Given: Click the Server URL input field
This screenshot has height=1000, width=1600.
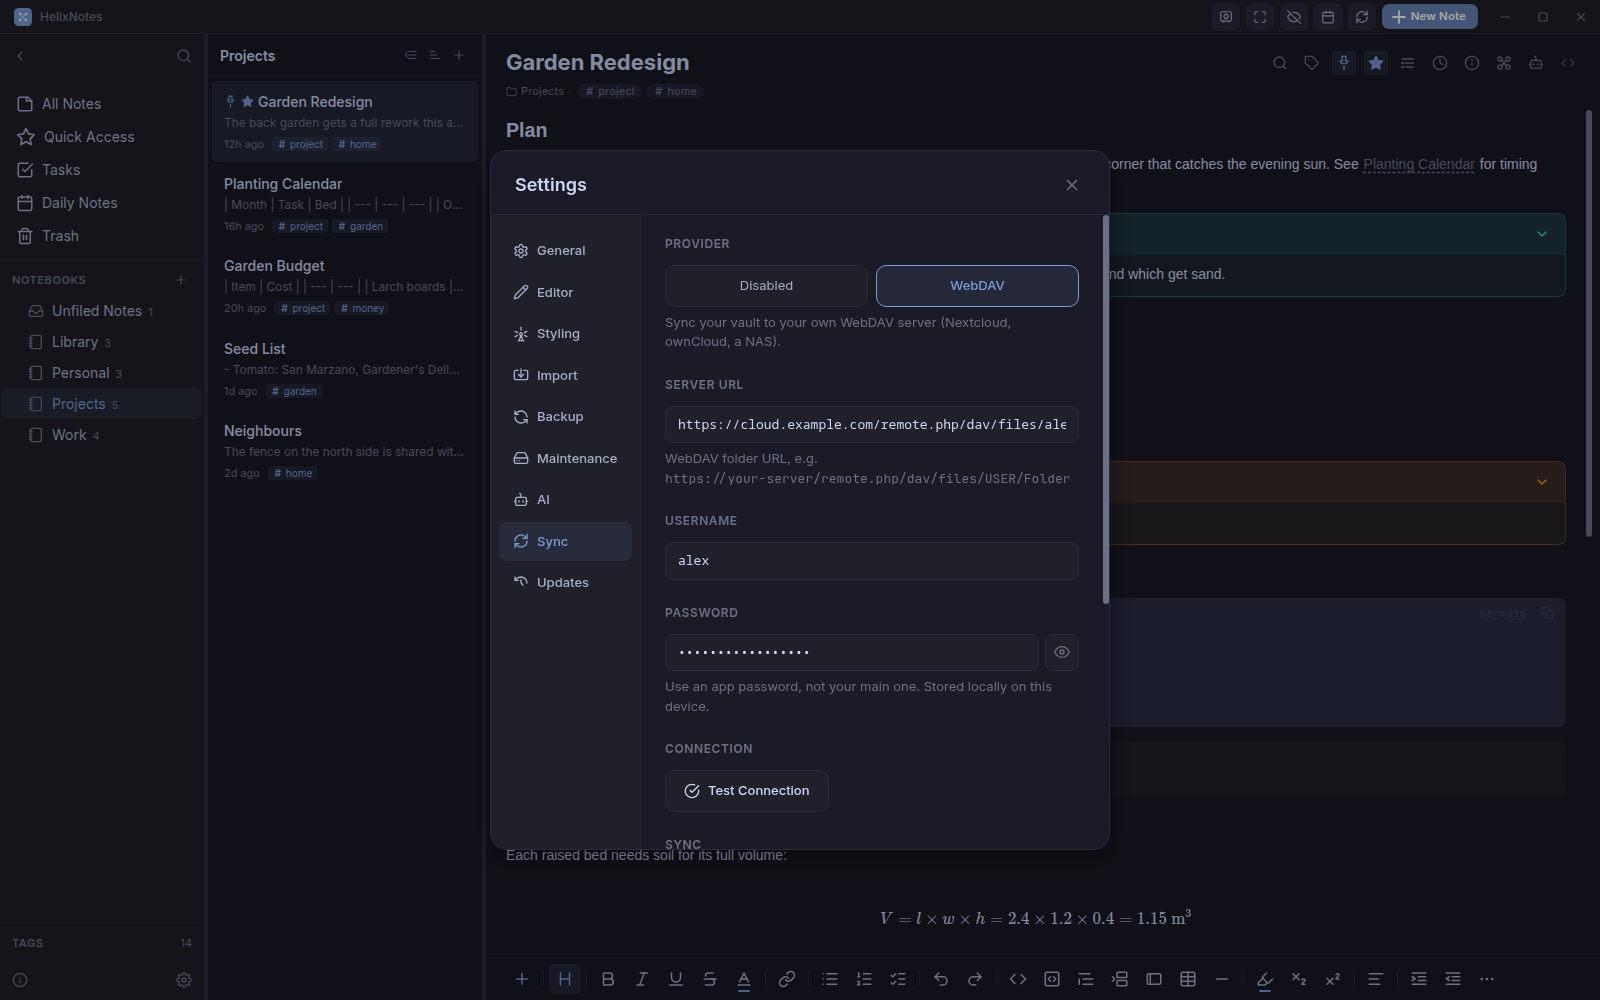Looking at the screenshot, I should [872, 425].
